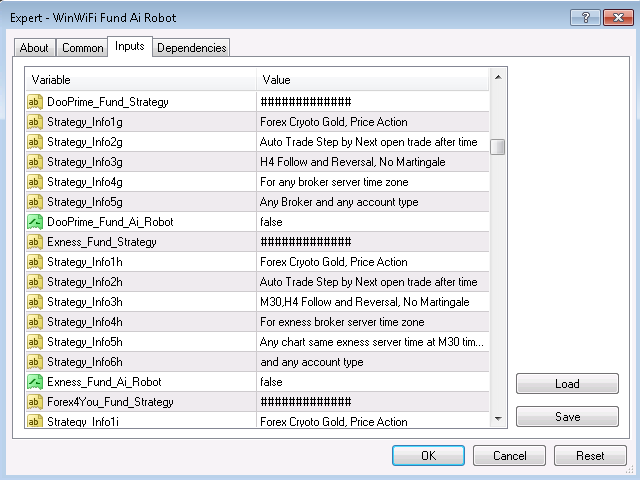Click the string icon beside DooPrime_Fund_Strategy
The height and width of the screenshot is (480, 640).
(x=35, y=102)
